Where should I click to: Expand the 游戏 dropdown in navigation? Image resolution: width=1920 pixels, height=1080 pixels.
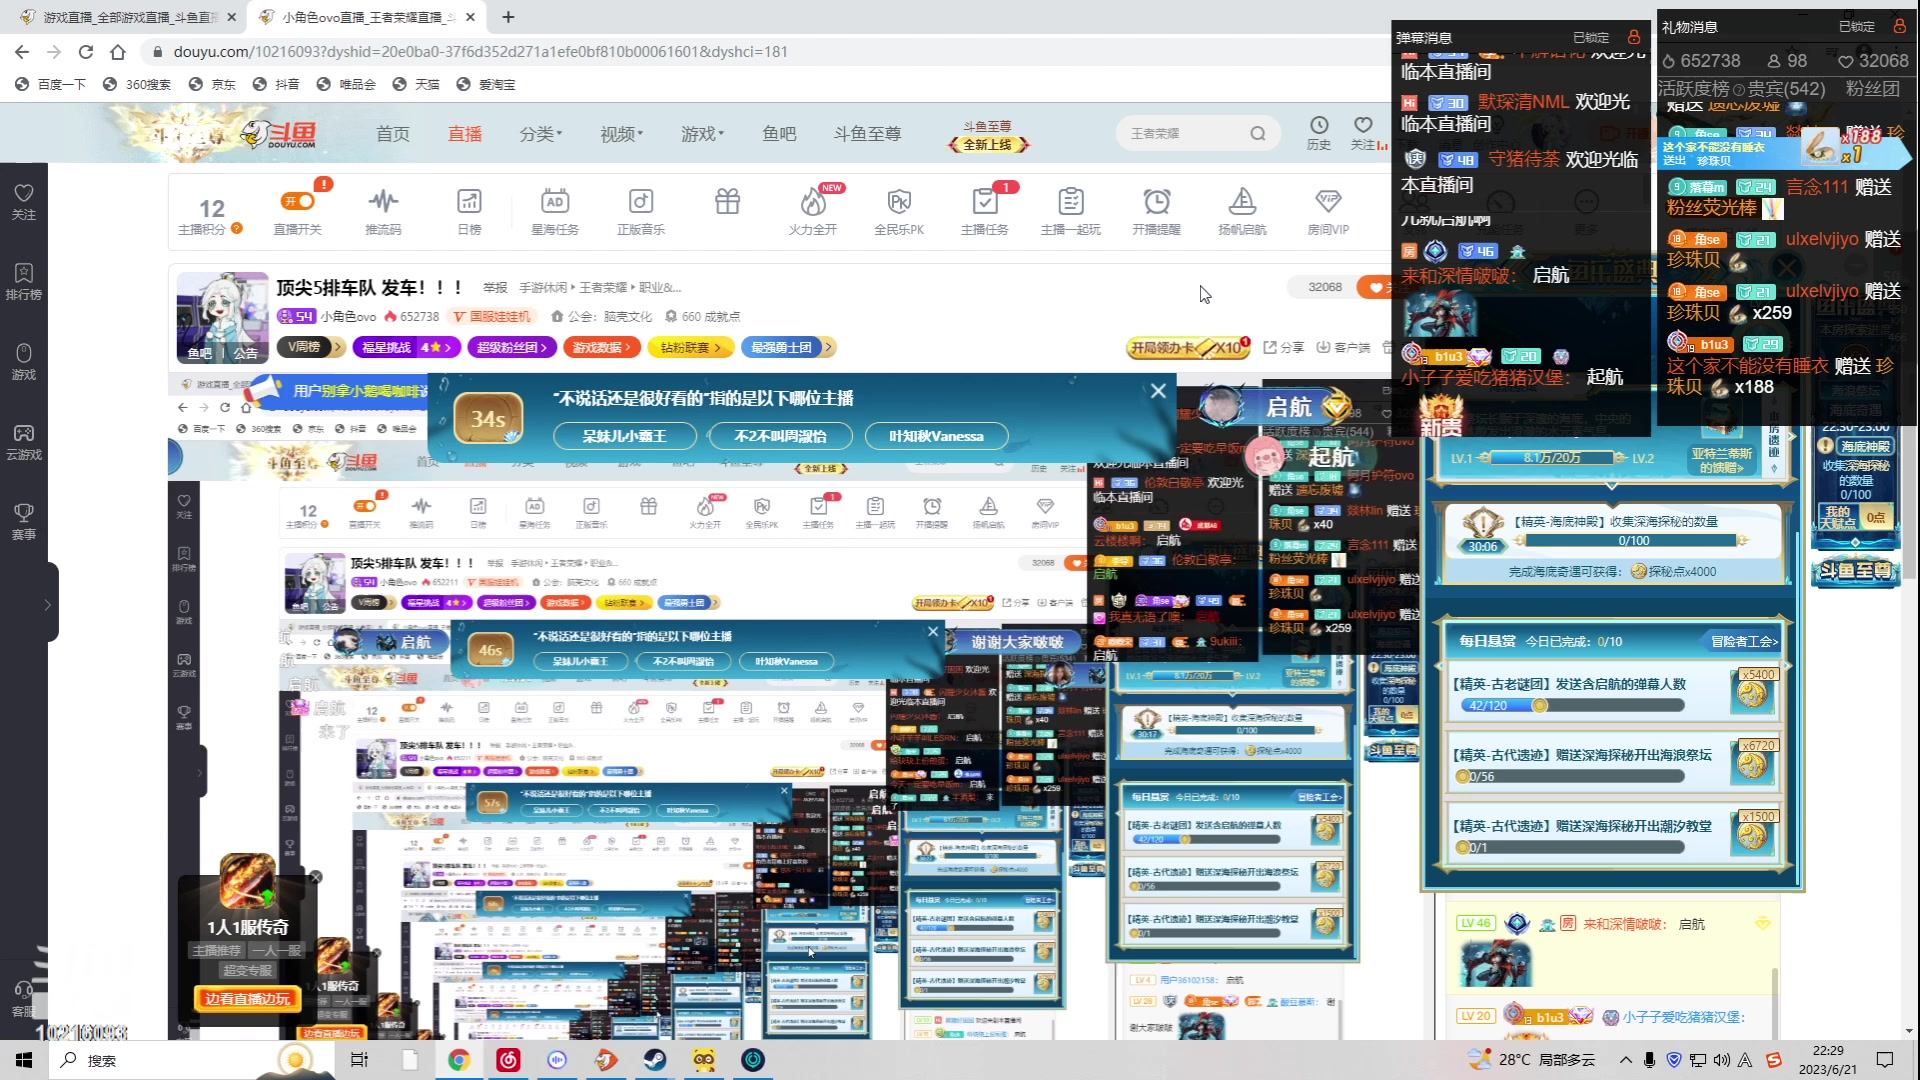coord(702,134)
